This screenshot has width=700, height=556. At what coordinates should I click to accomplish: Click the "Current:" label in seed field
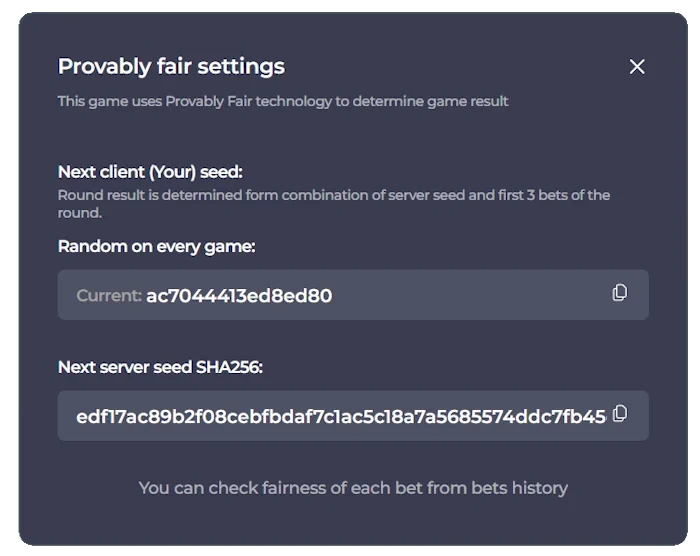(x=109, y=296)
